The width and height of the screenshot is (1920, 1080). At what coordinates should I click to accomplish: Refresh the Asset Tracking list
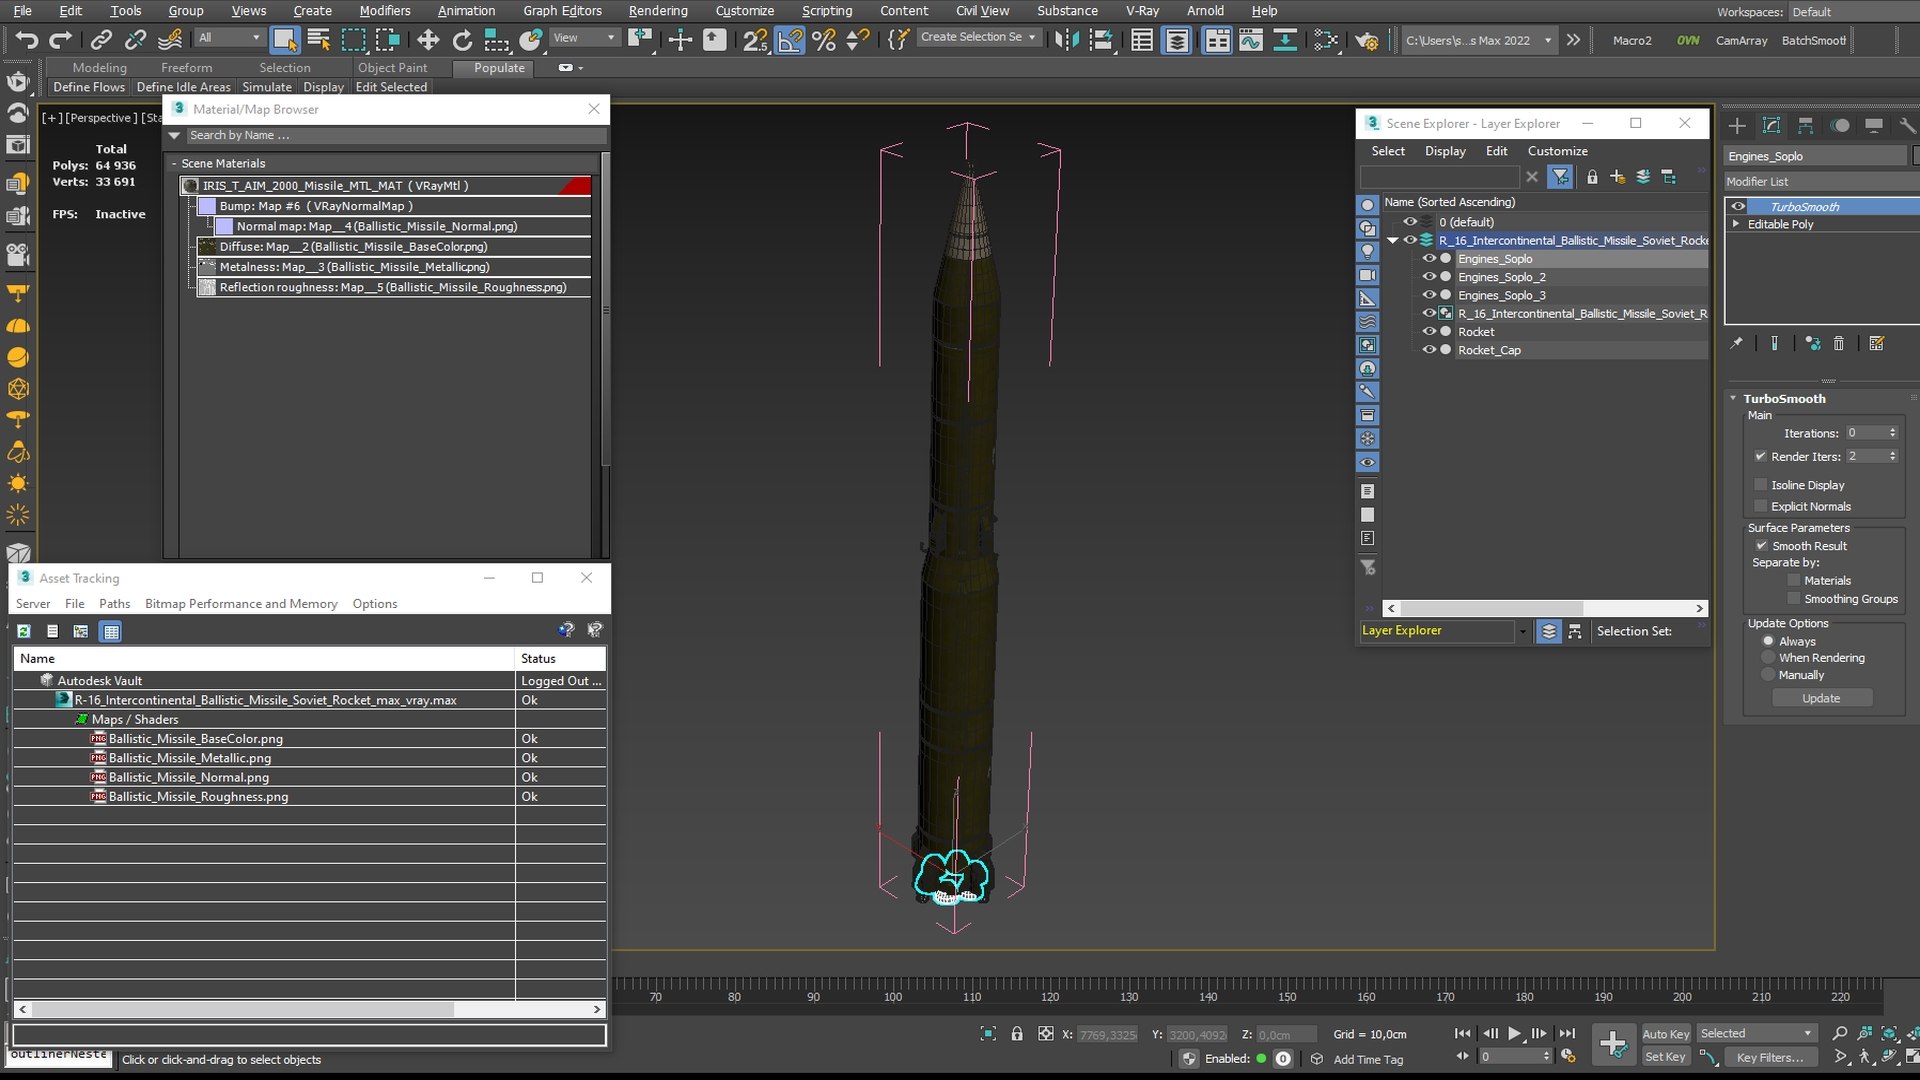[24, 631]
